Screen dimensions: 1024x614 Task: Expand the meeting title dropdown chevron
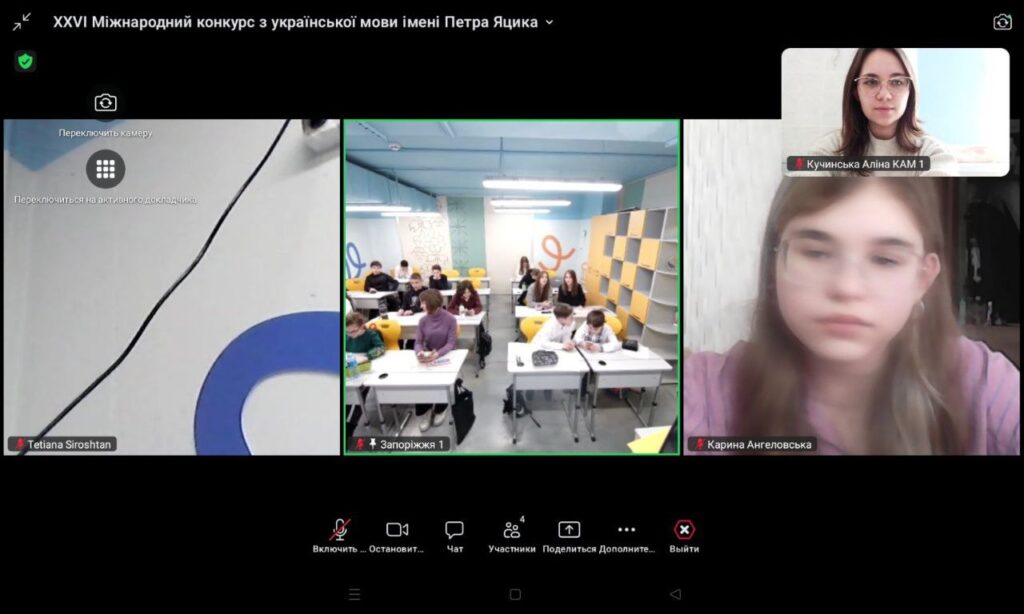point(549,22)
